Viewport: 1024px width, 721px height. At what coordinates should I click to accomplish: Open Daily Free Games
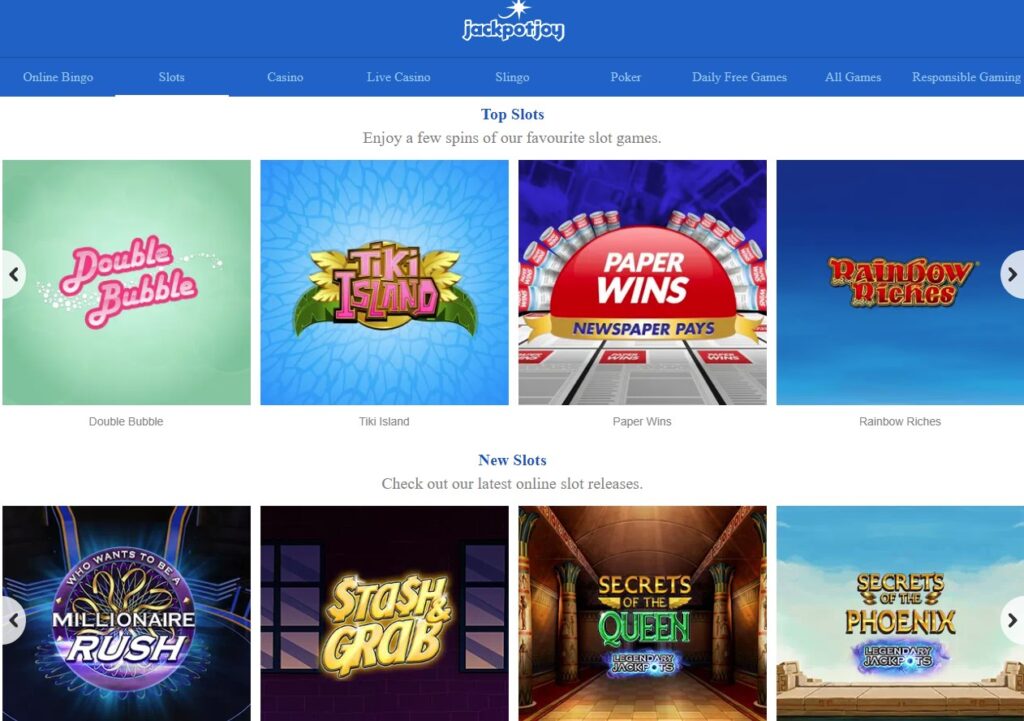tap(739, 77)
